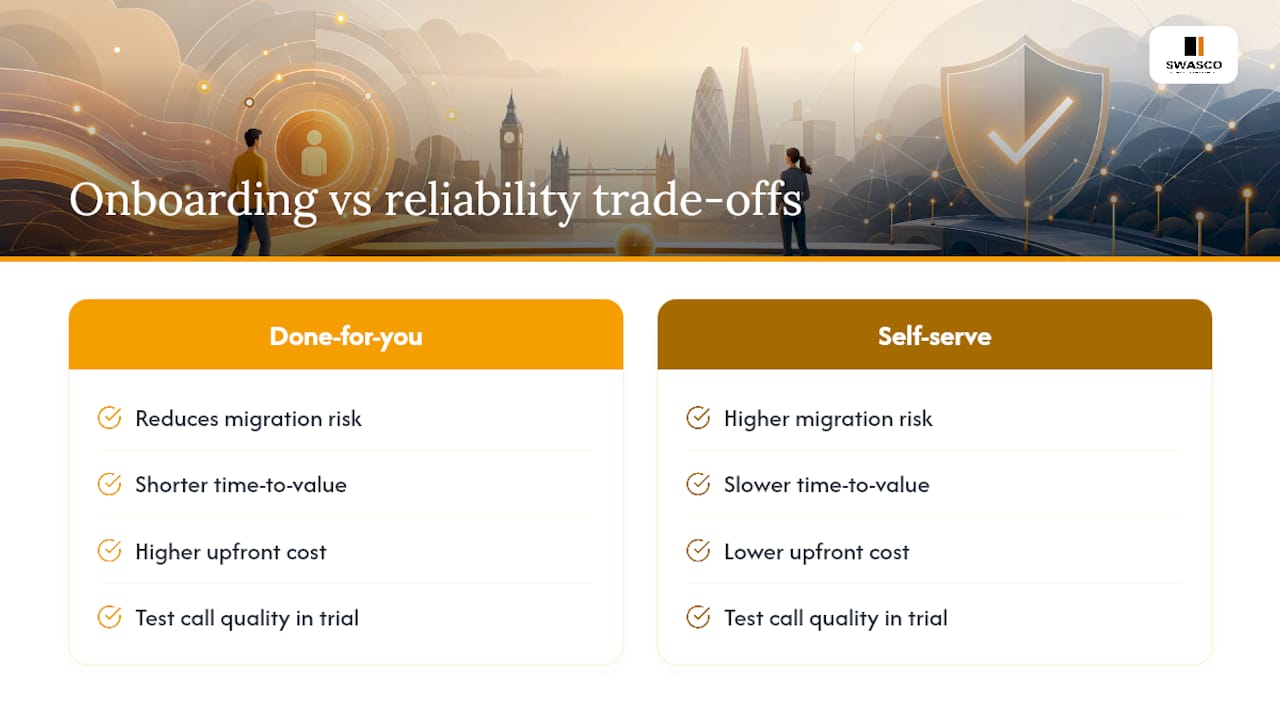The width and height of the screenshot is (1280, 720).
Task: Click the checkmark beside Reduces migration risk
Action: coord(109,418)
